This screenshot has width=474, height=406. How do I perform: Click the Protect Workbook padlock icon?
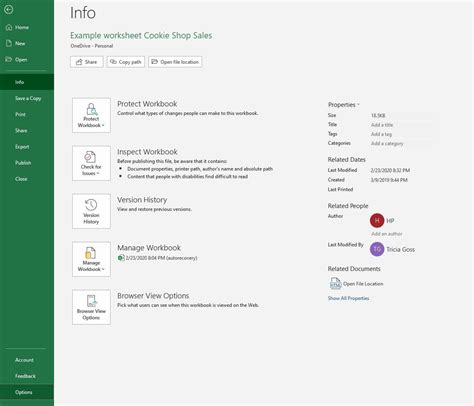(91, 109)
